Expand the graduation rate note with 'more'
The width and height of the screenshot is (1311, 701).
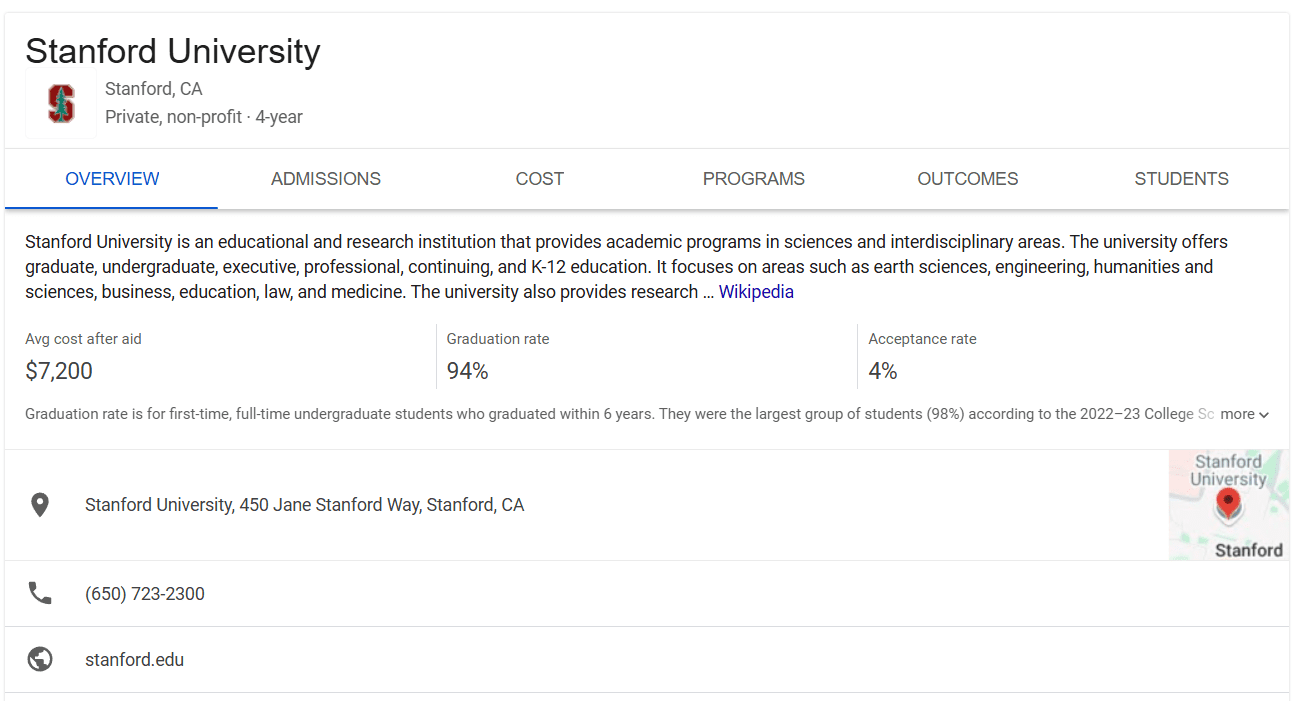point(1244,414)
